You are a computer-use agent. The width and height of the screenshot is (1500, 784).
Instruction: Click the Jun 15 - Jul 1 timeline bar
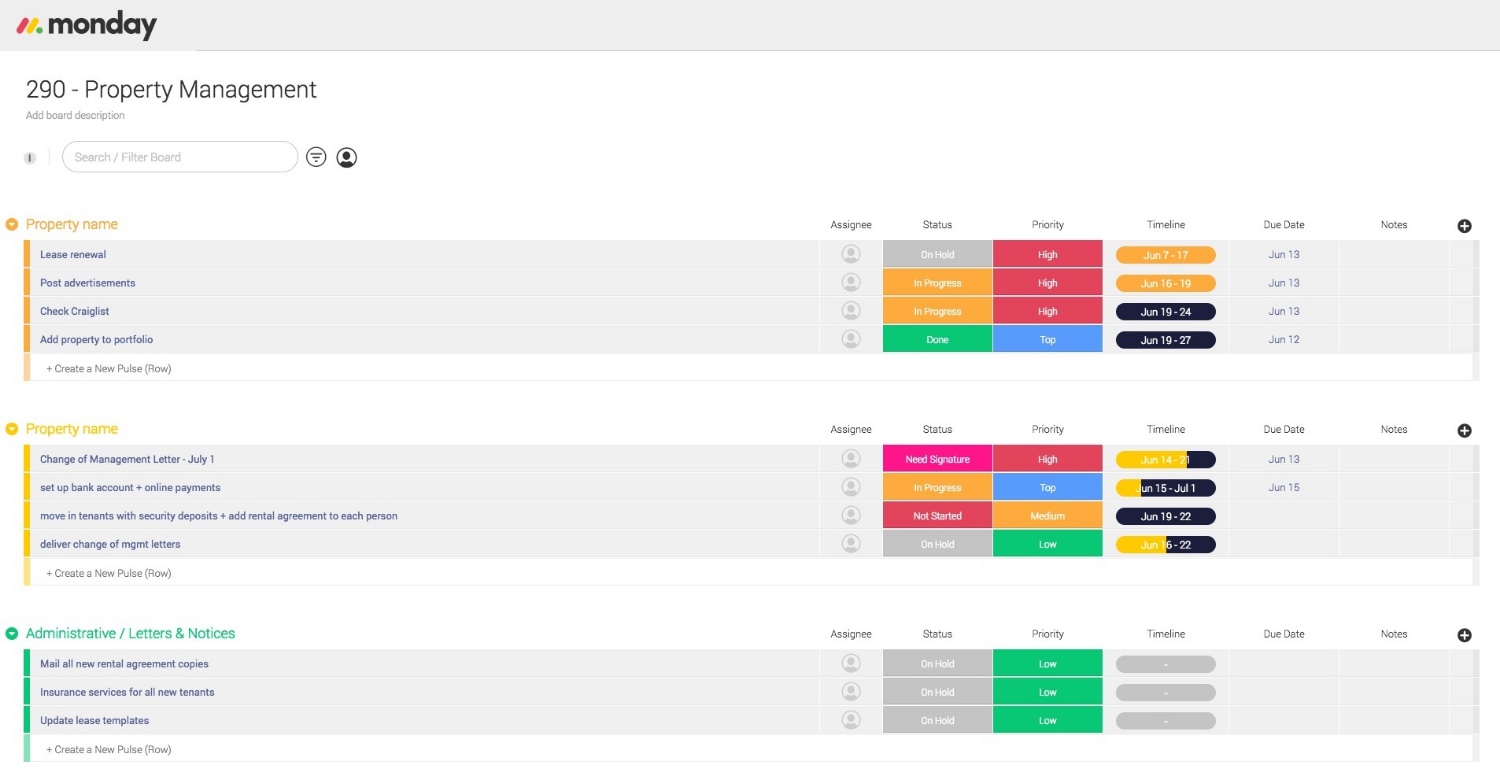pos(1165,488)
